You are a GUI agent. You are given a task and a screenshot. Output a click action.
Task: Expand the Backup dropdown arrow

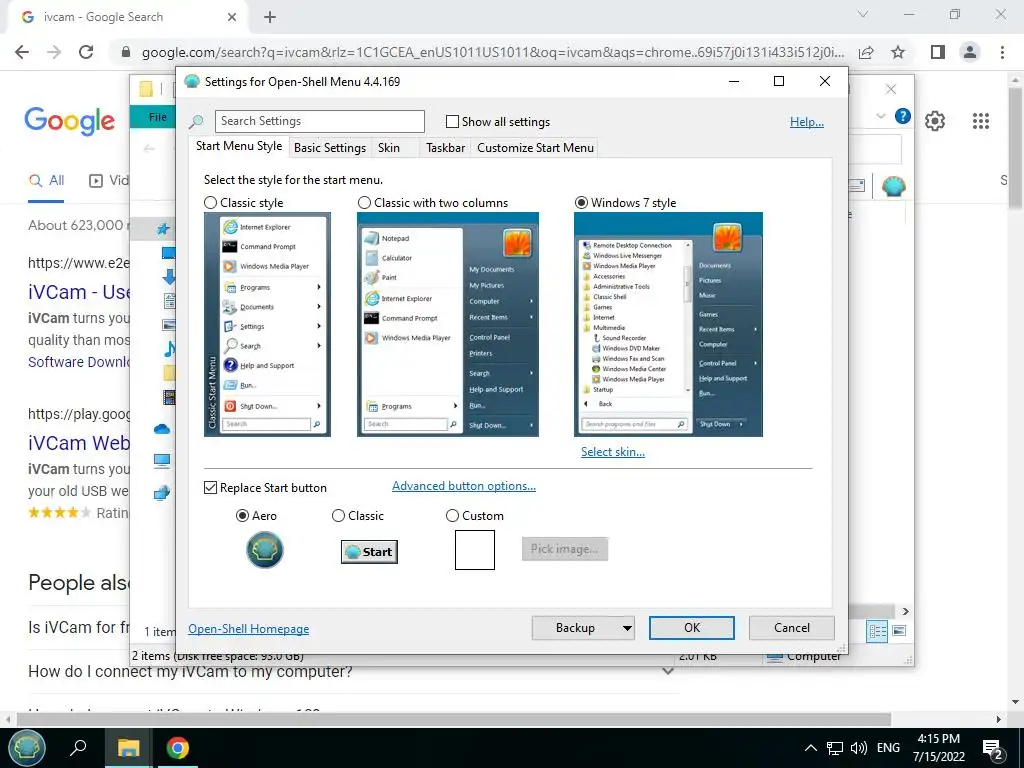[x=627, y=628]
